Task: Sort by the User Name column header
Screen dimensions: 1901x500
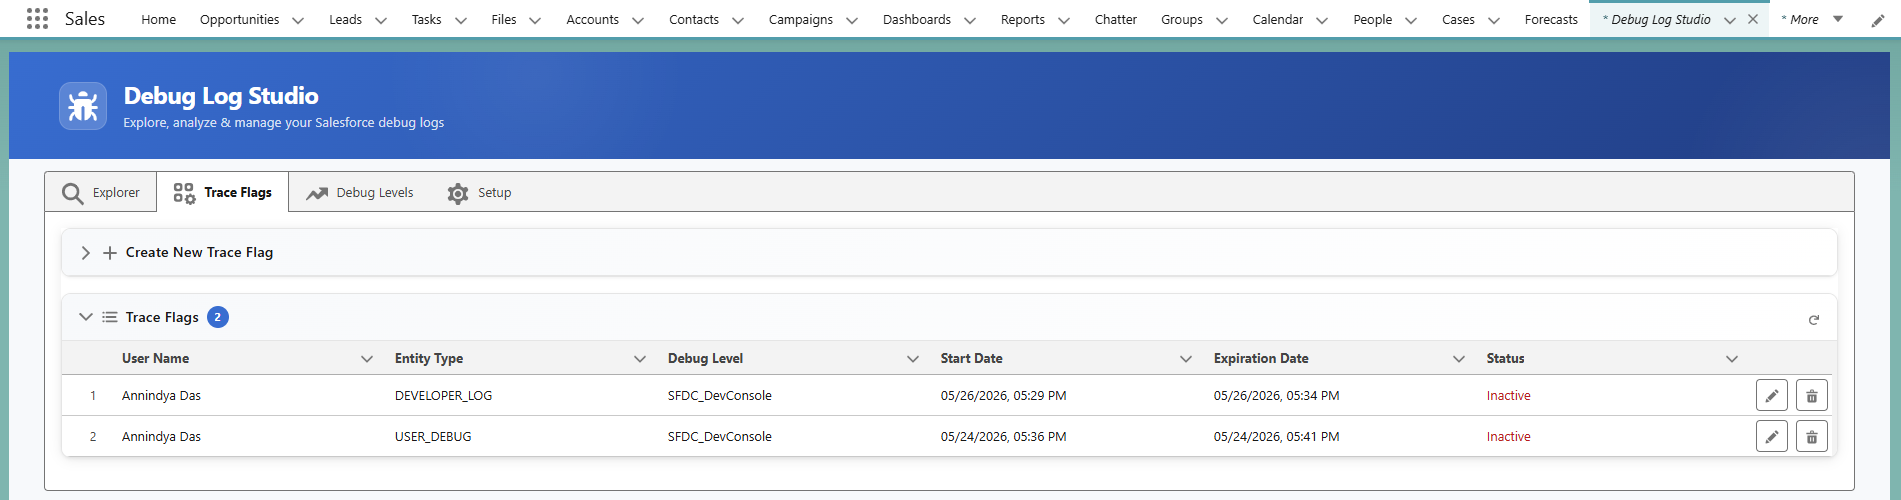Action: point(155,358)
